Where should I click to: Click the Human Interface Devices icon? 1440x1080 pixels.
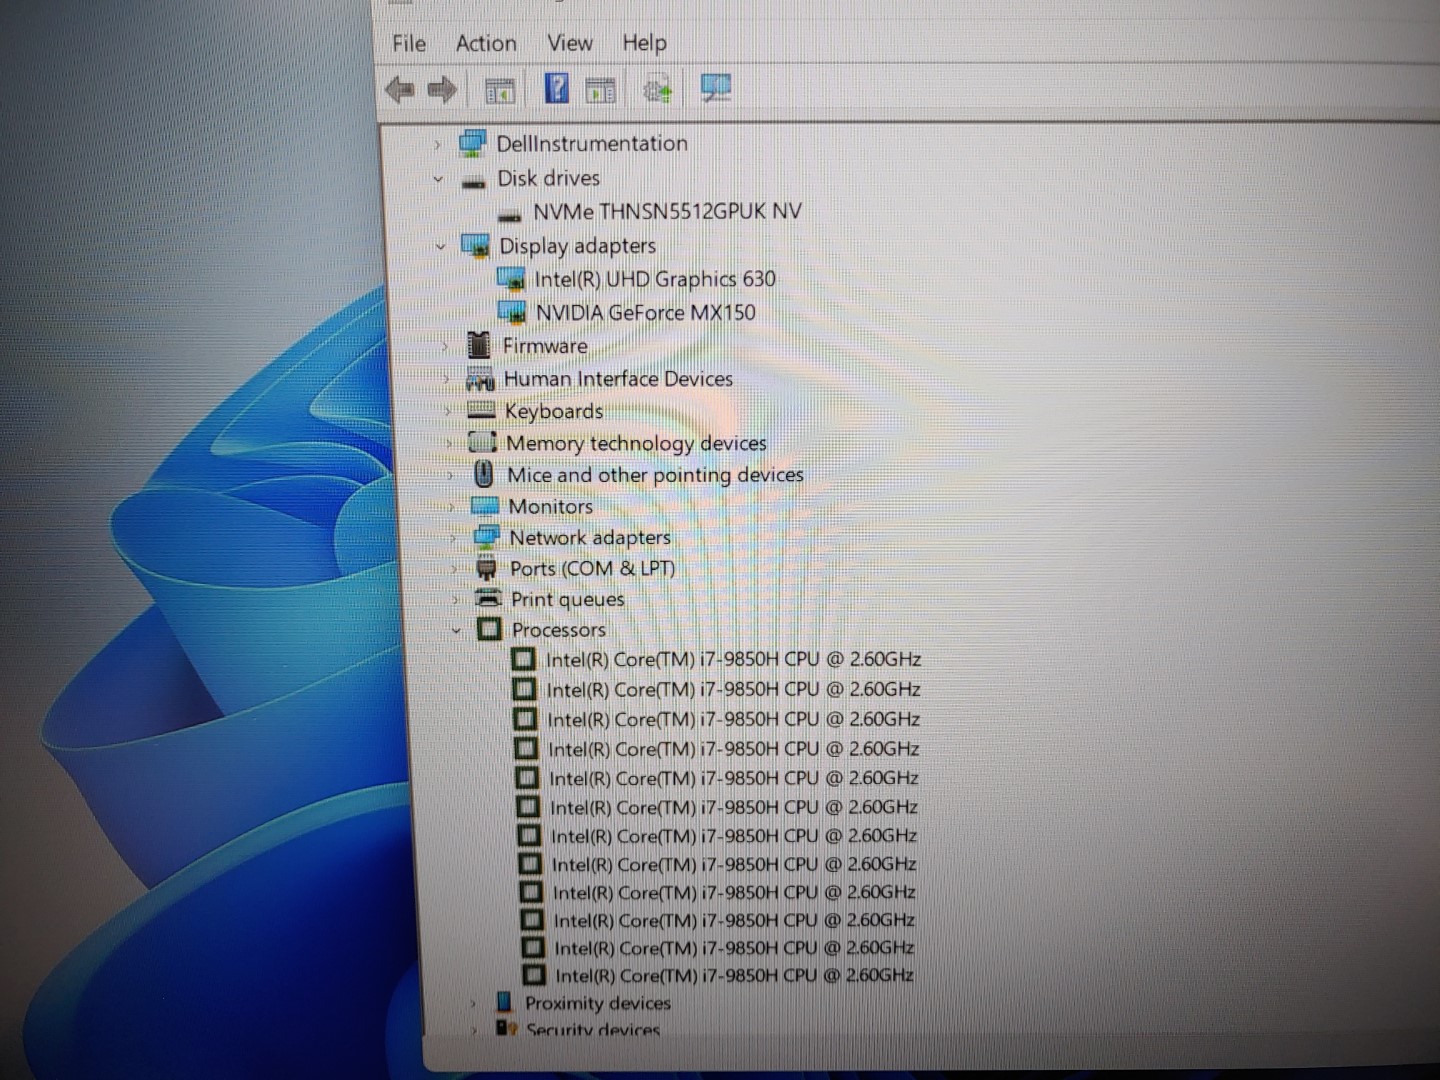point(481,380)
